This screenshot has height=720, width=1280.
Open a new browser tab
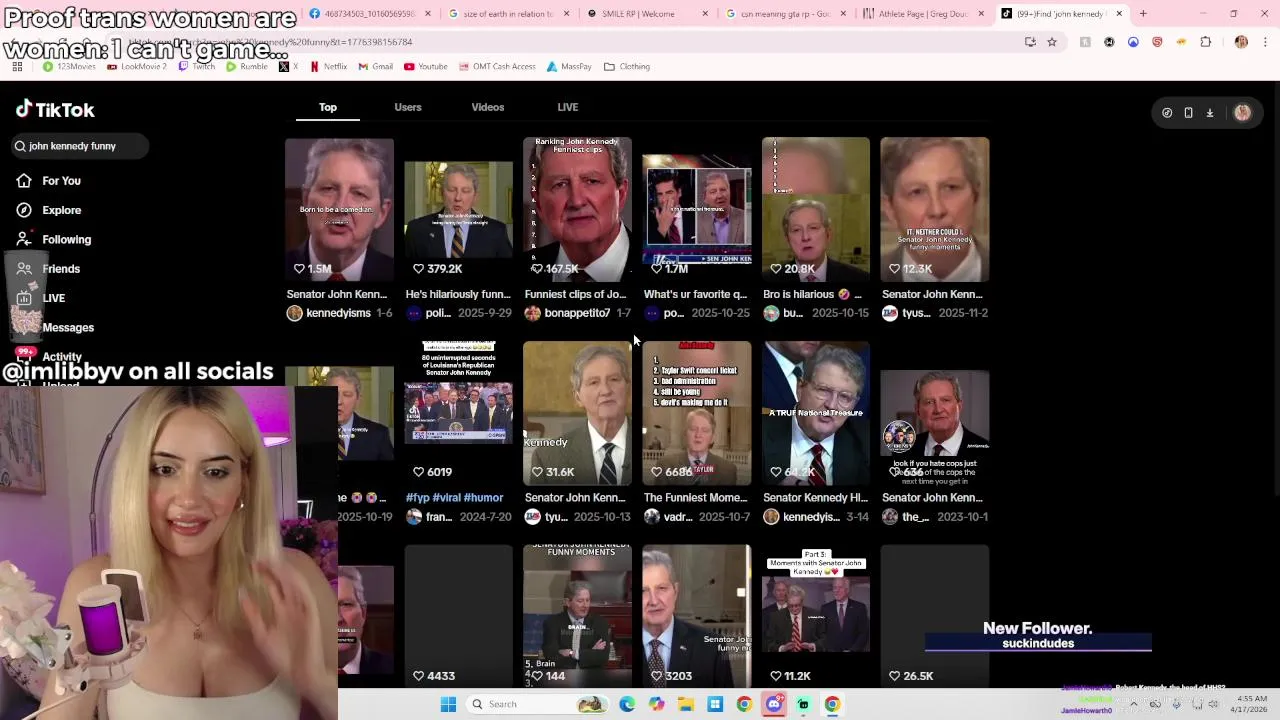click(1143, 14)
